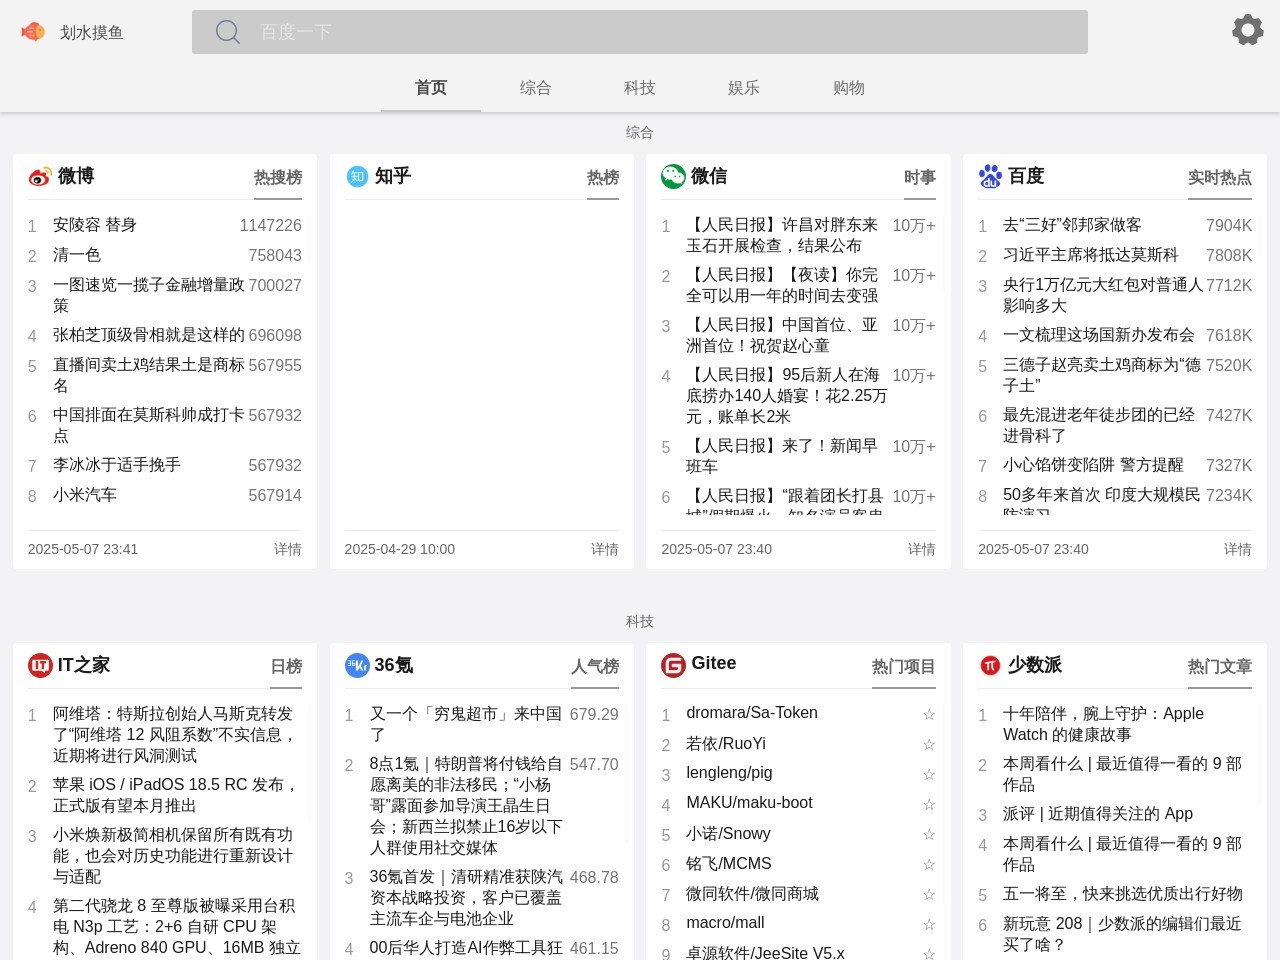Screen dimensions: 1280x960
Task: Star the 小诺/Snowy project
Action: tap(929, 834)
